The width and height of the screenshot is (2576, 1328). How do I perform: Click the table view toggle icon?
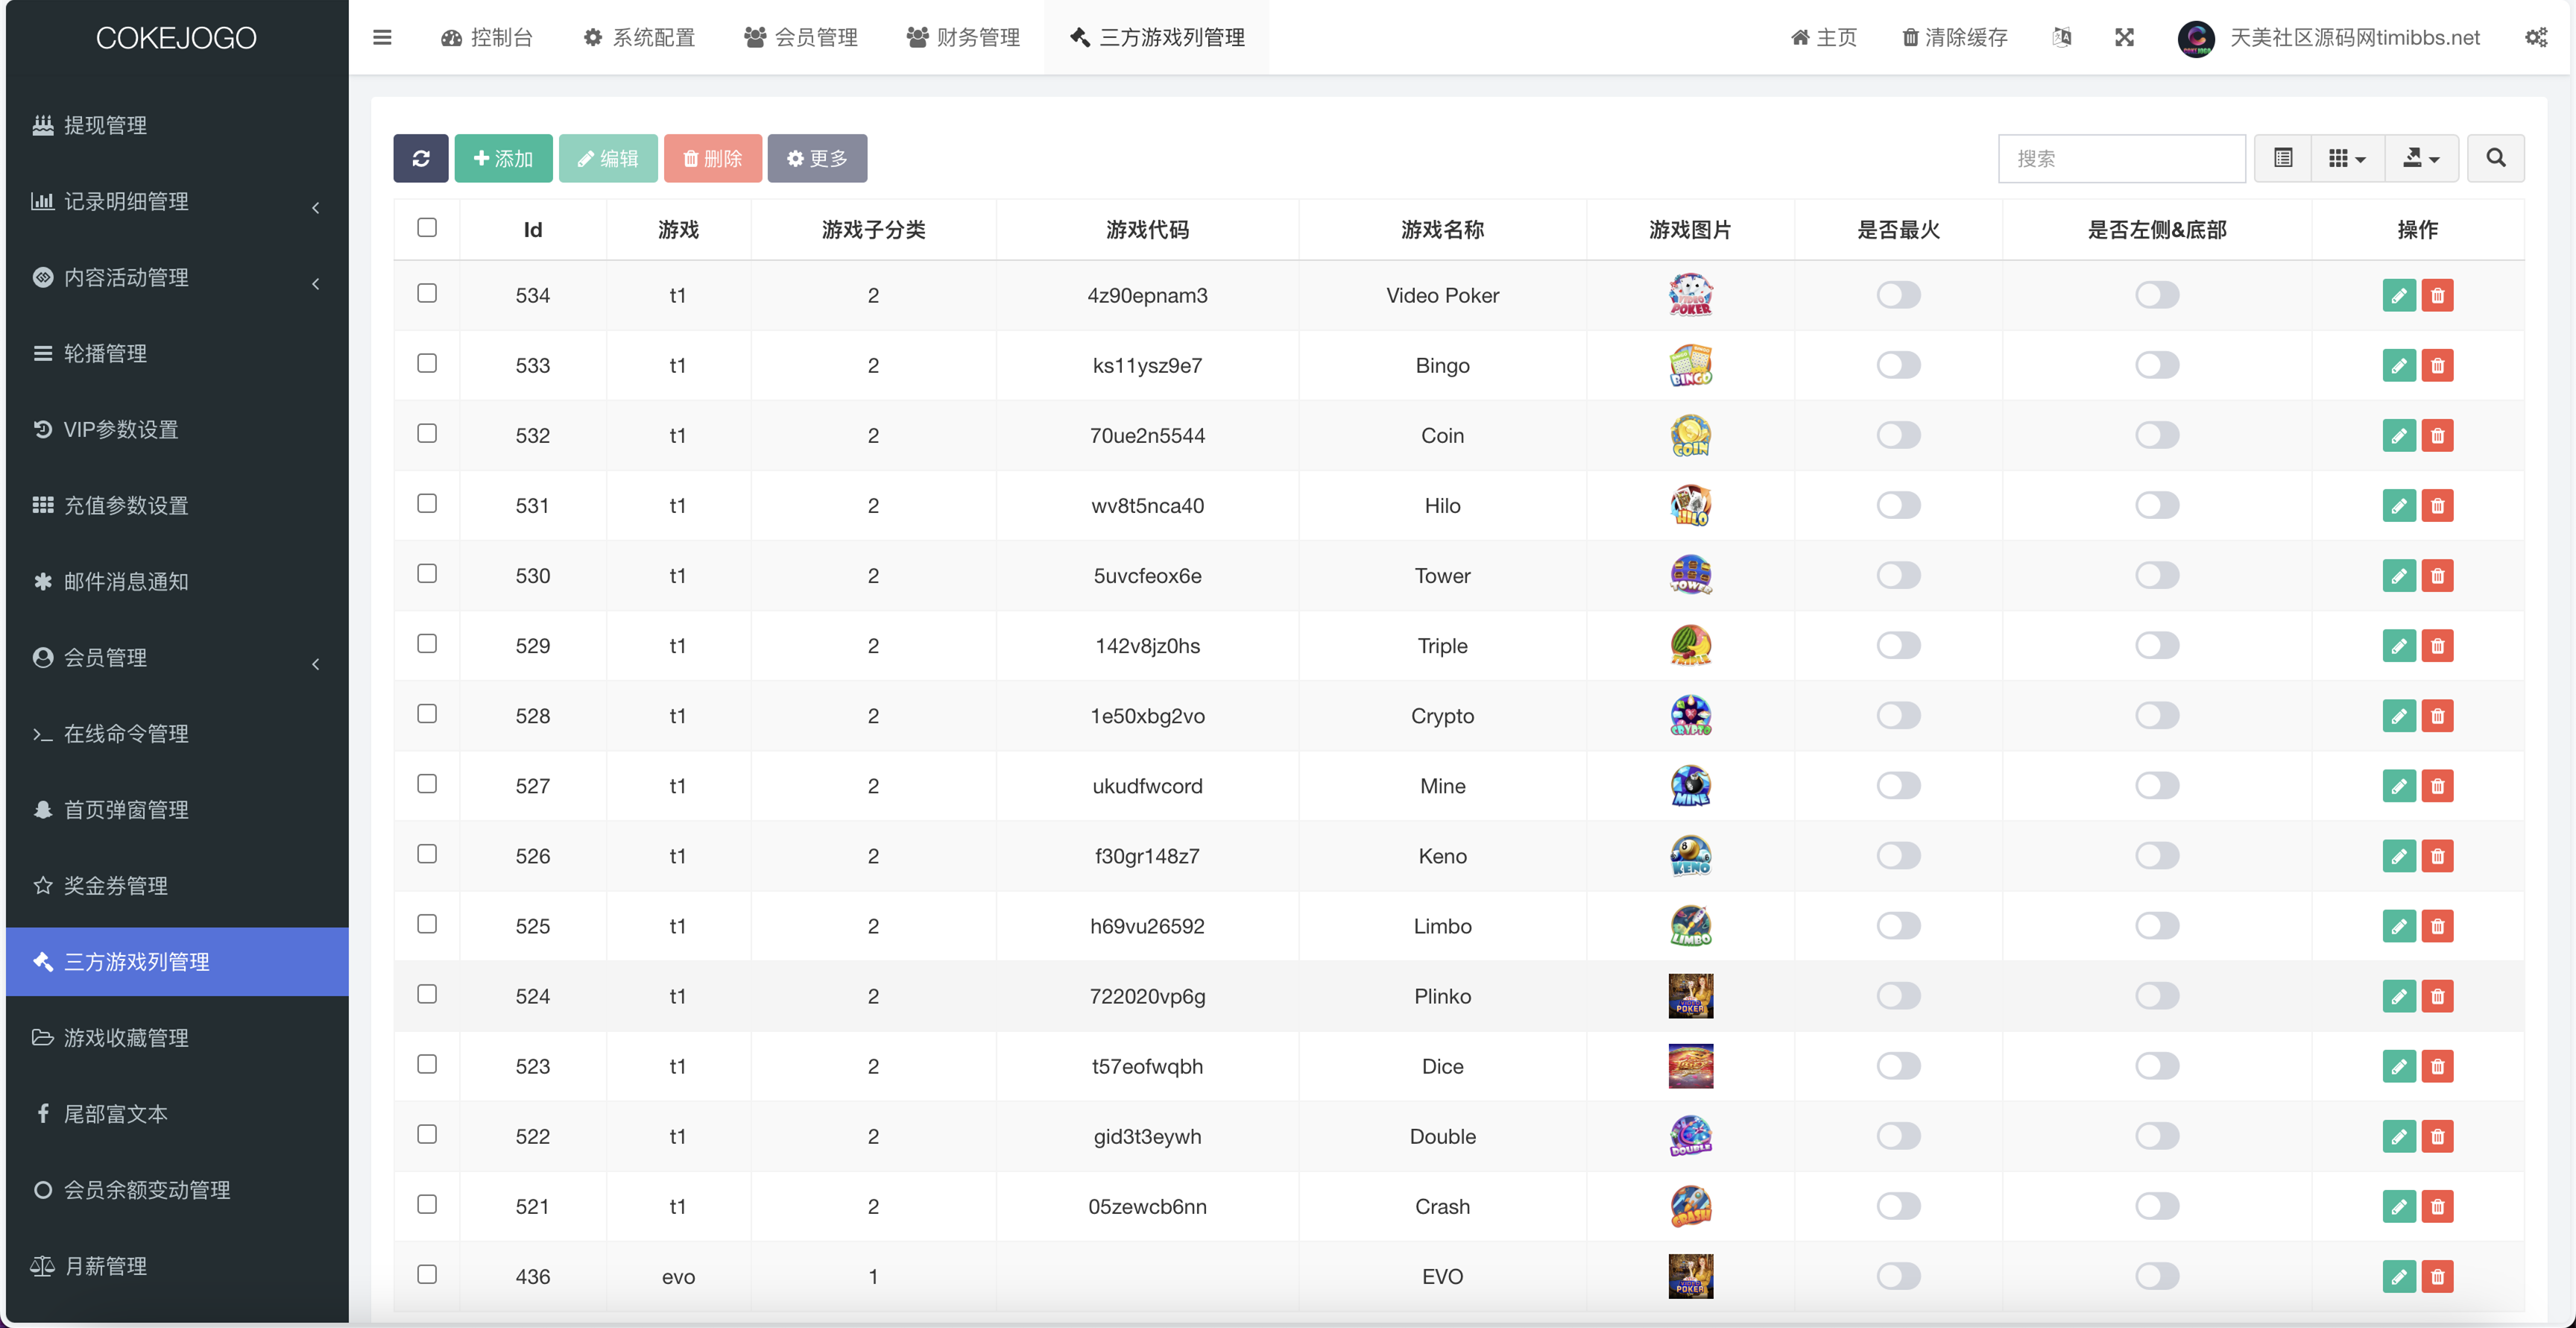pos(2283,158)
